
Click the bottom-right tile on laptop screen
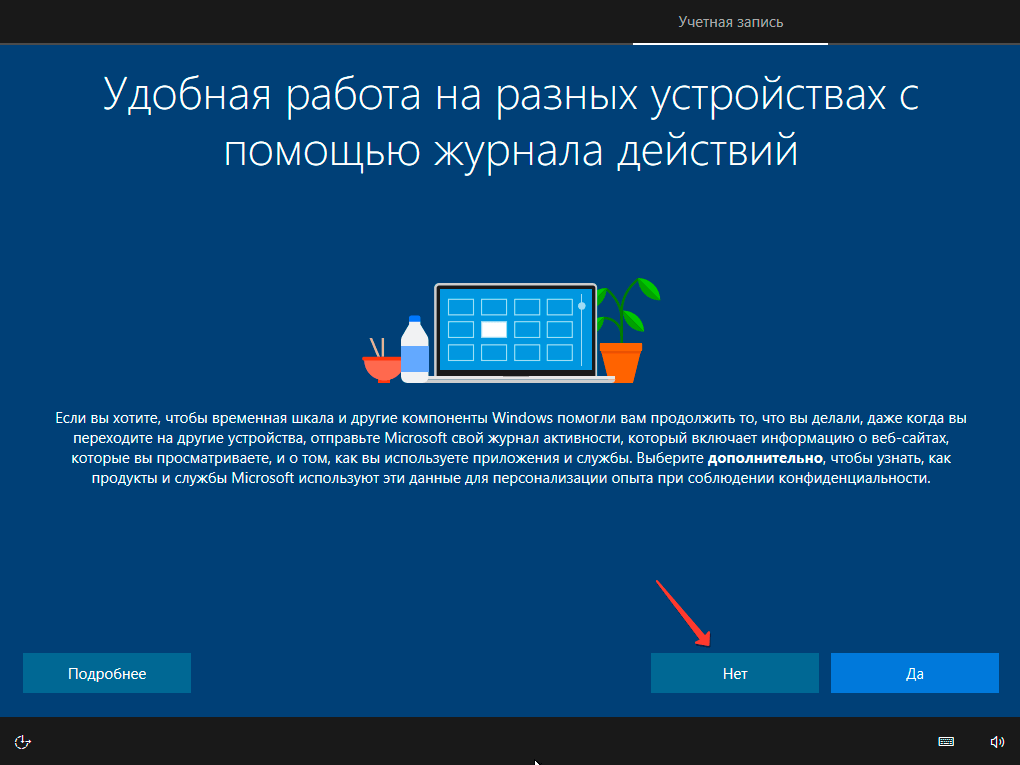[560, 352]
